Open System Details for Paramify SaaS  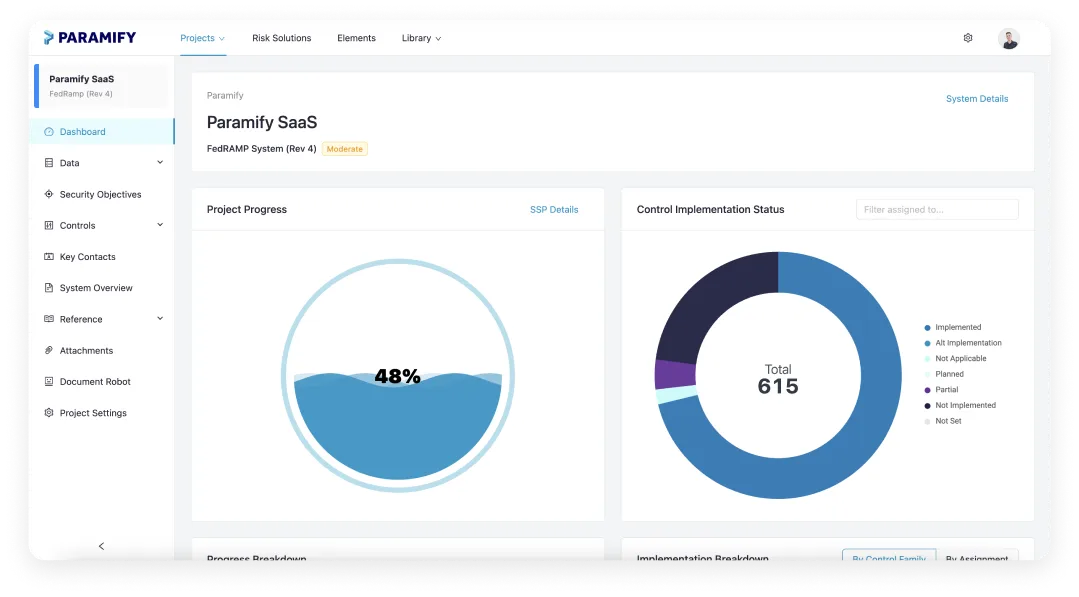(x=977, y=98)
